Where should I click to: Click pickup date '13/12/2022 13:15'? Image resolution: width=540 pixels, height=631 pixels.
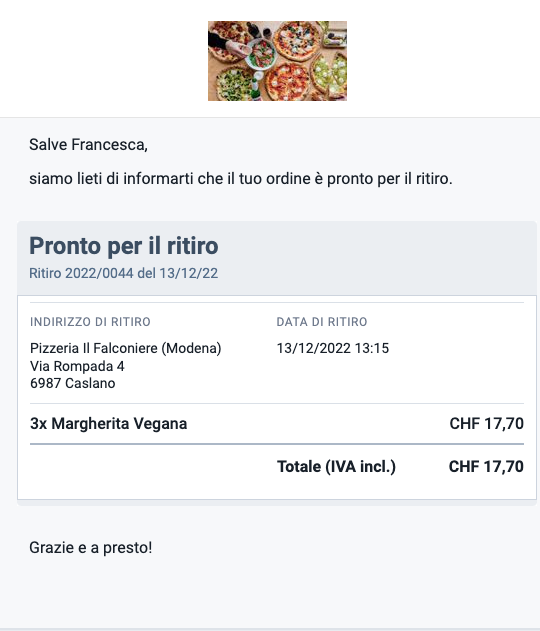tap(333, 348)
